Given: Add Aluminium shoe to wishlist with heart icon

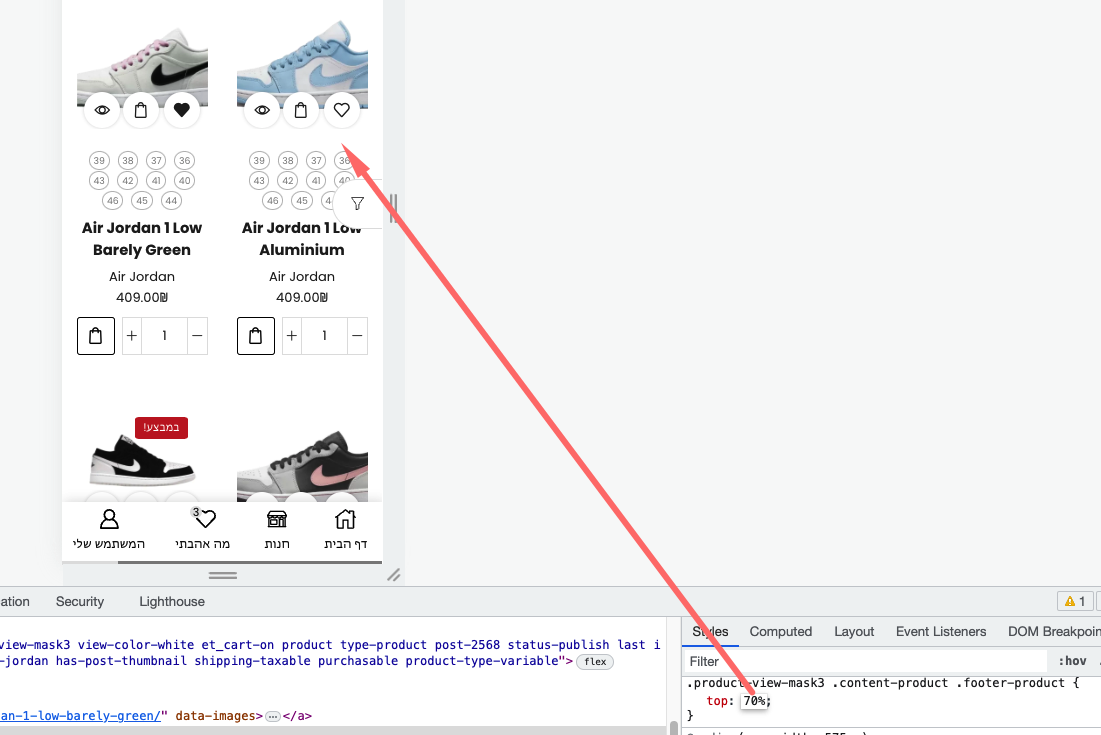Looking at the screenshot, I should tap(342, 110).
